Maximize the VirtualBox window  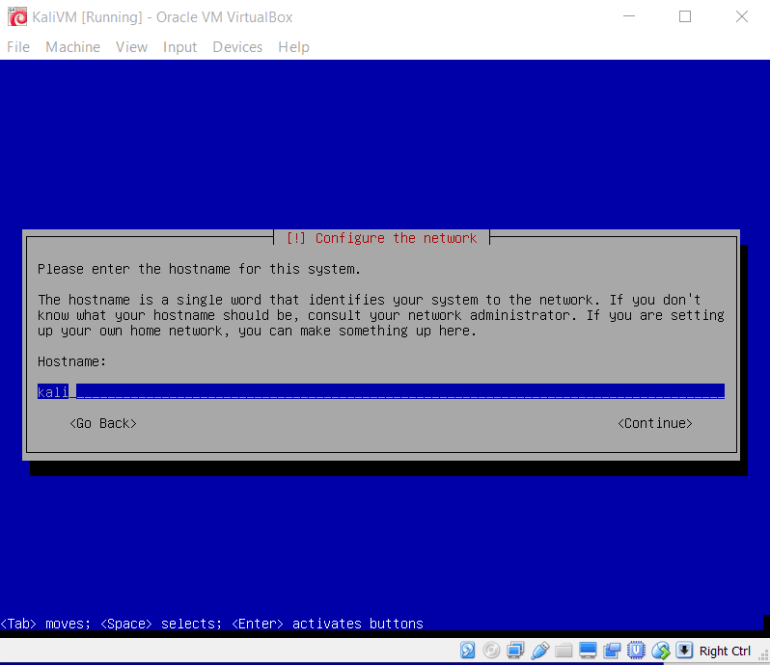(x=685, y=17)
